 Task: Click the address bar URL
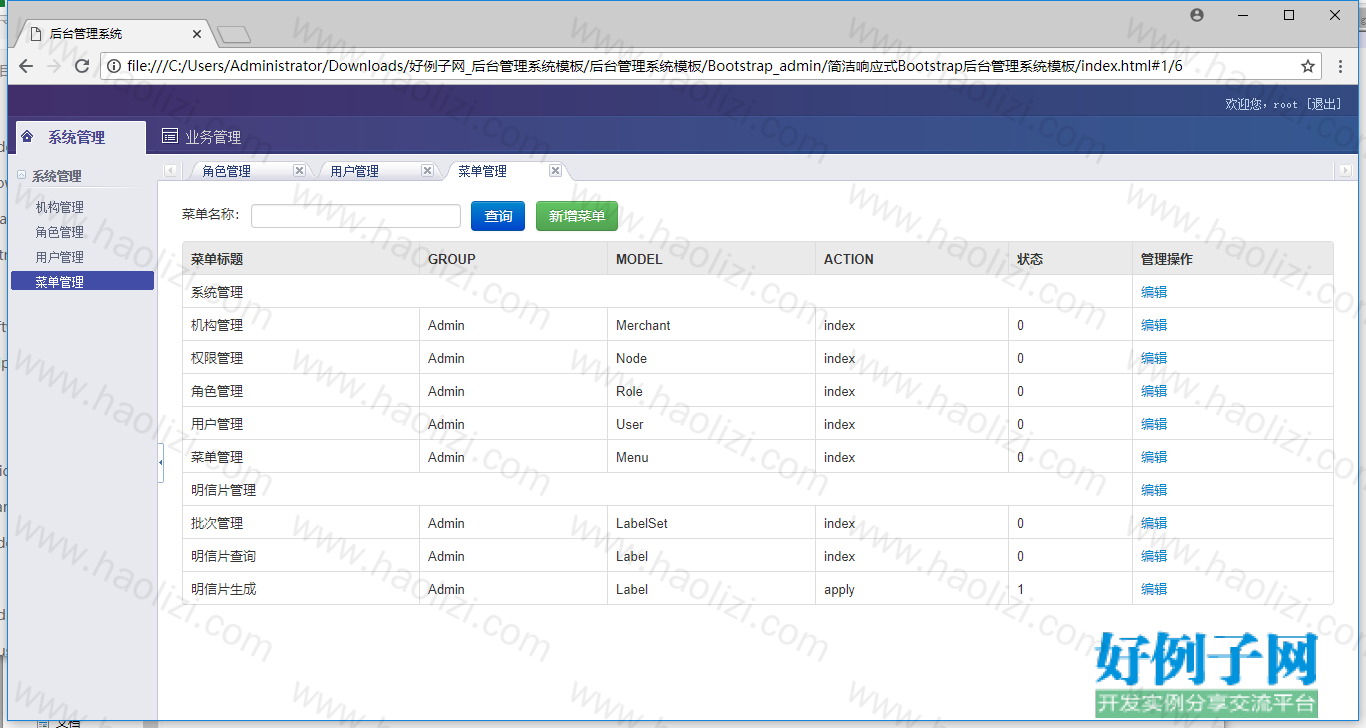(655, 66)
